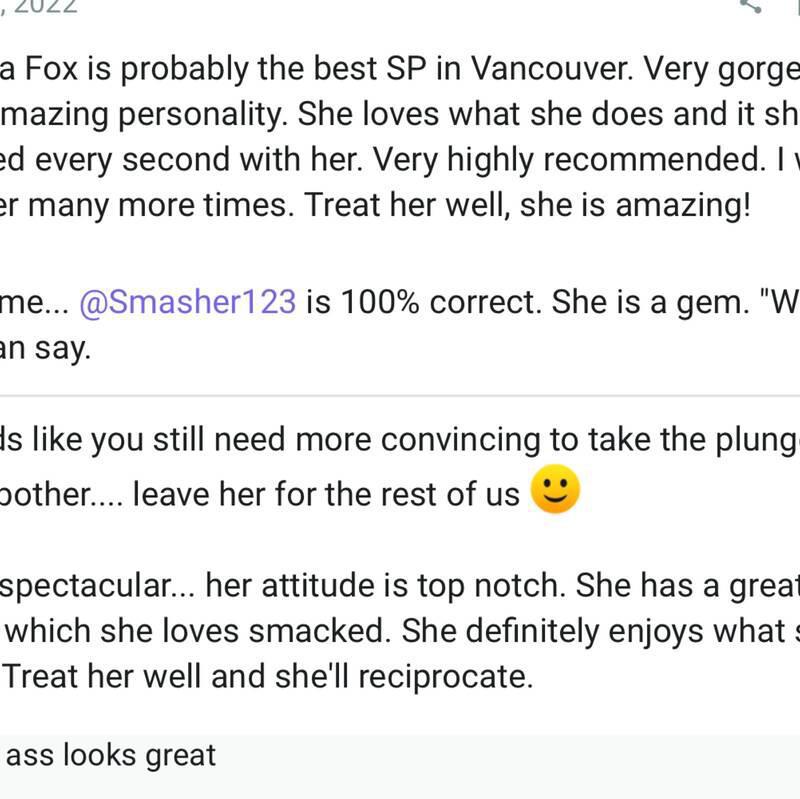This screenshot has width=800, height=799.
Task: Click the smiley face emoji
Action: pos(555,489)
